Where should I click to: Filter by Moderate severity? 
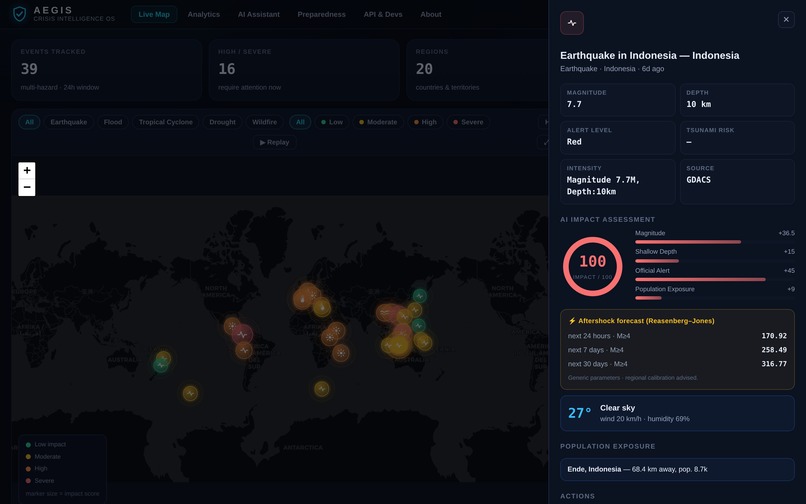[378, 122]
